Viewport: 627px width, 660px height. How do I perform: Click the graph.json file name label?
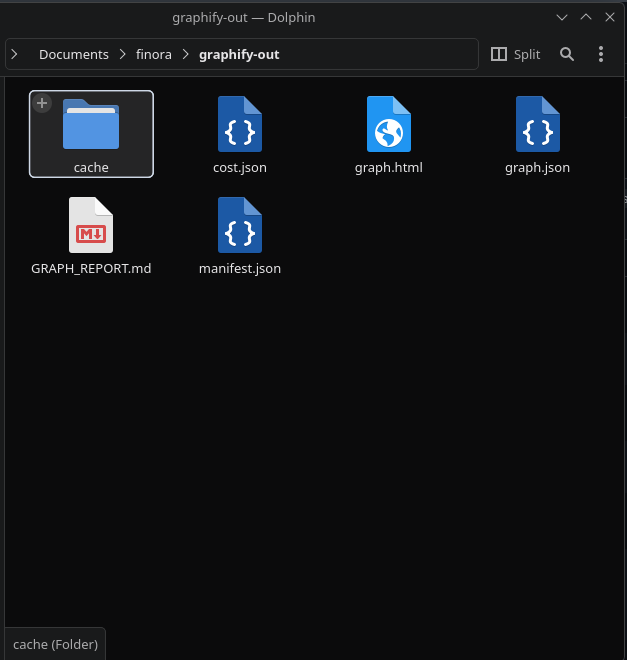[538, 168]
